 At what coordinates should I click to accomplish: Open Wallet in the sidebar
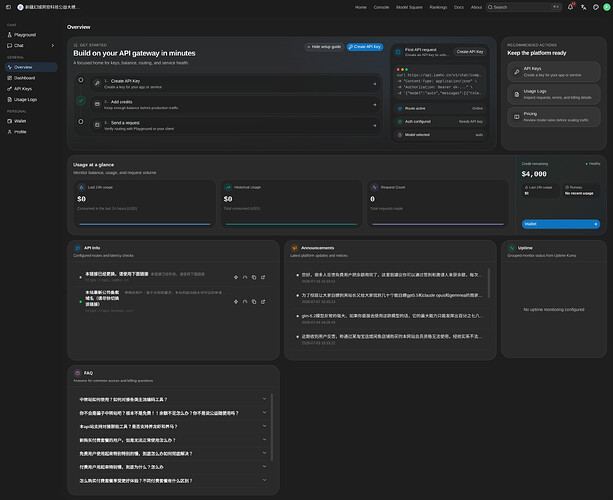pyautogui.click(x=31, y=121)
